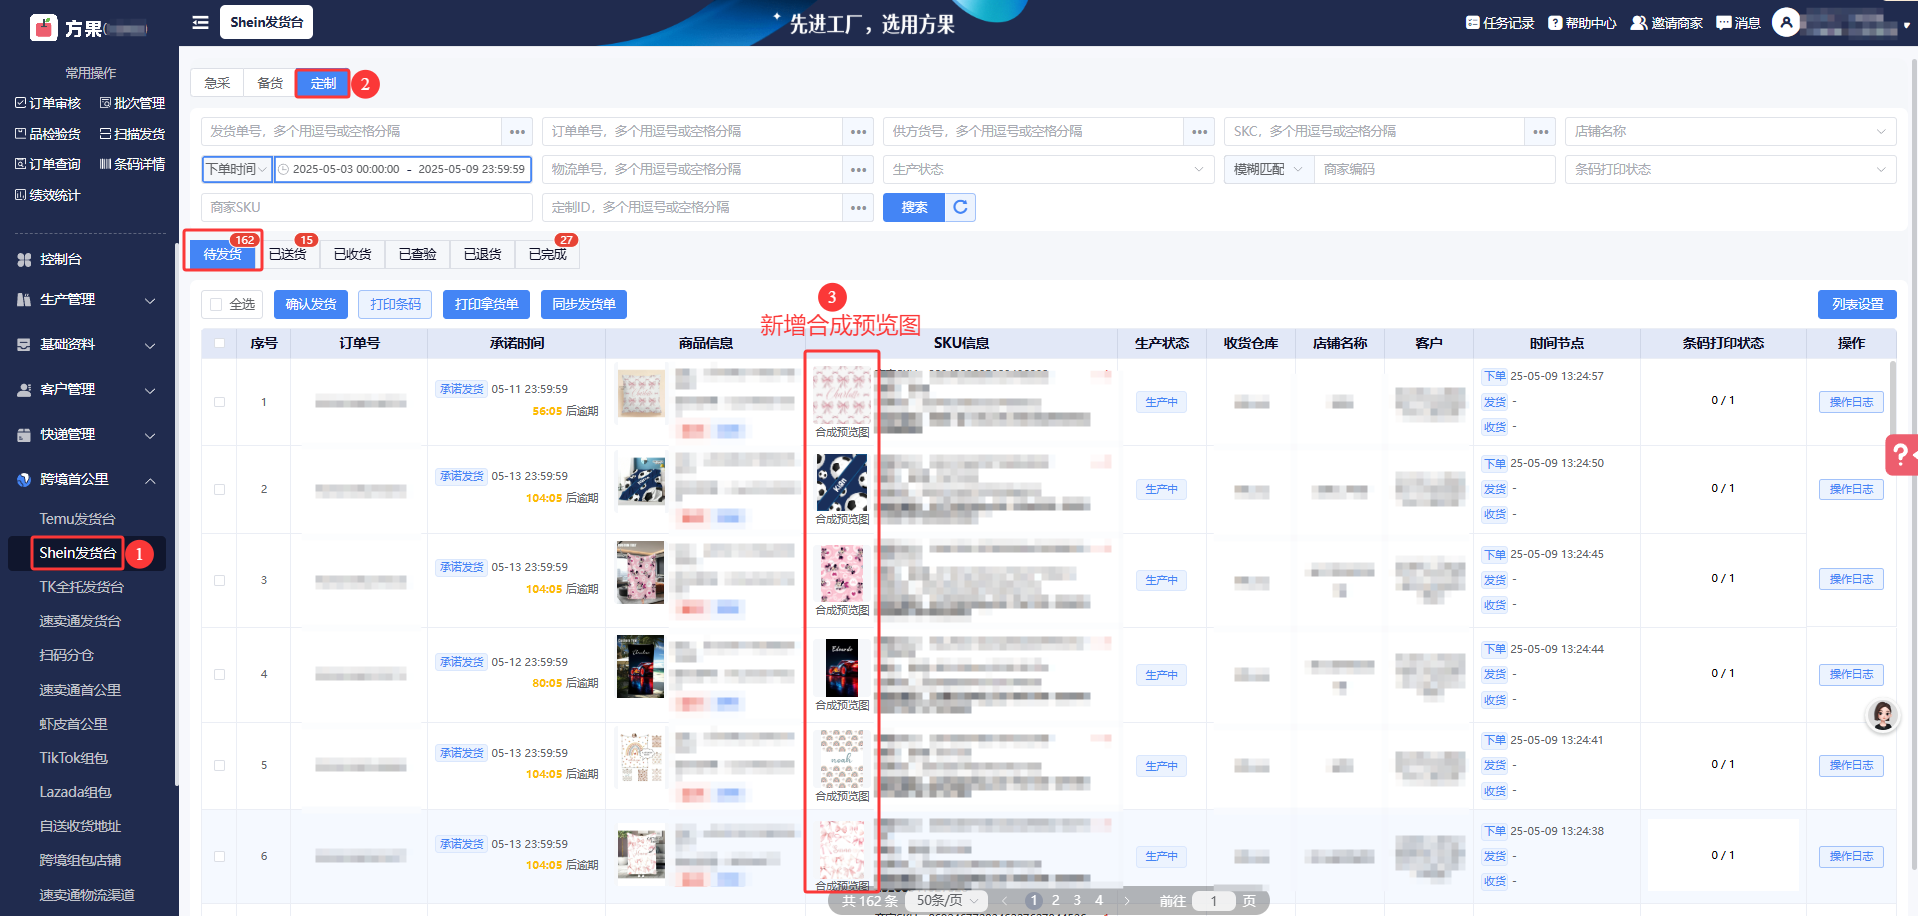
Task: Open 帮助中心 from the top bar
Action: click(1582, 23)
